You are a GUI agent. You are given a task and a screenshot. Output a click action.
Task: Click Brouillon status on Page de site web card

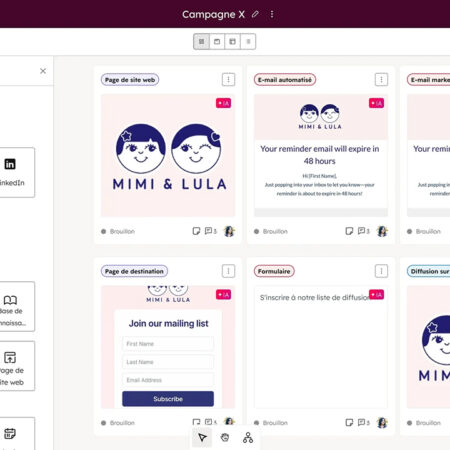(118, 231)
